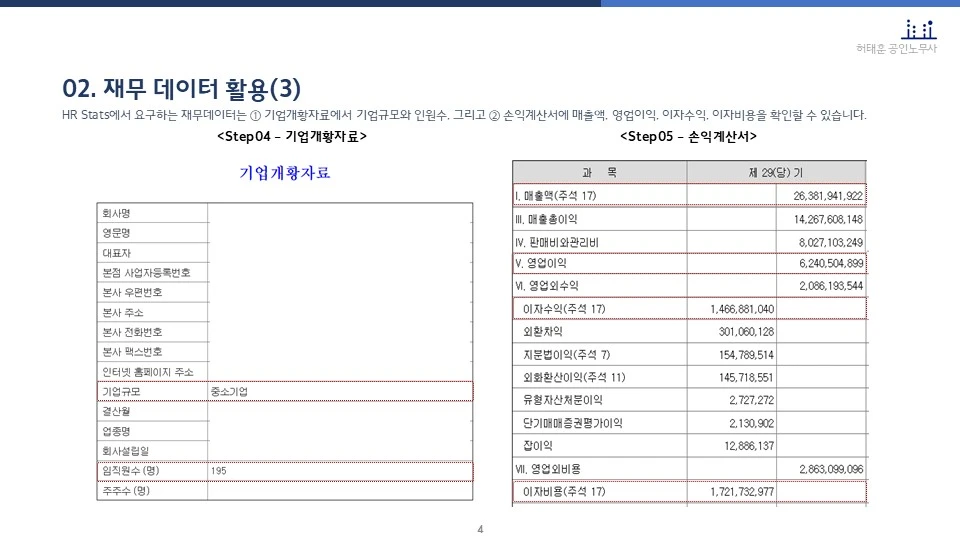The image size is (960, 540).
Task: Click the value 154,789,514
Action: click(746, 354)
